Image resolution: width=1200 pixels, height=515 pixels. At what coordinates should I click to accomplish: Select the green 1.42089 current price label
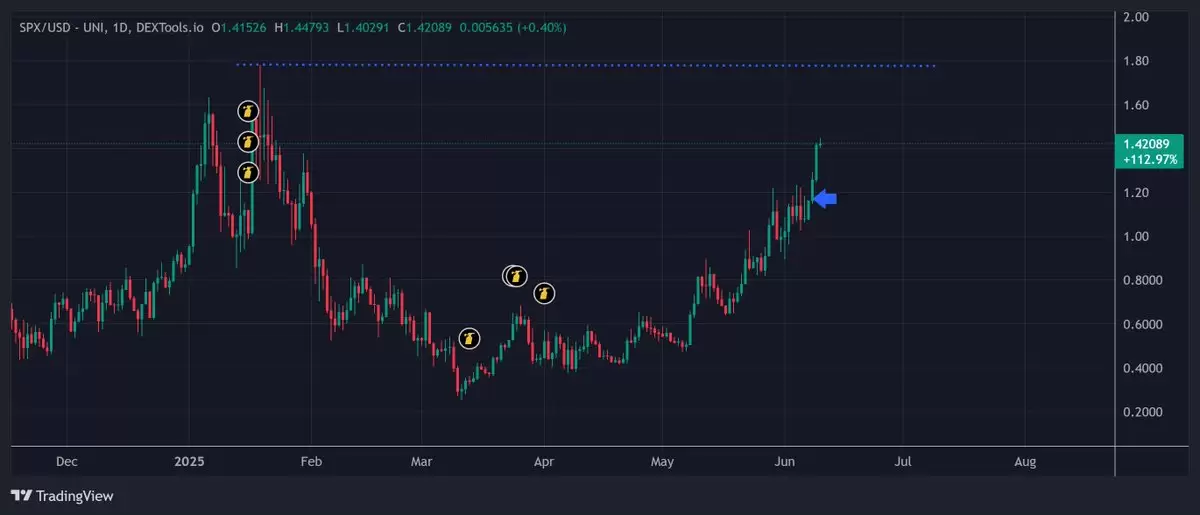(1146, 144)
